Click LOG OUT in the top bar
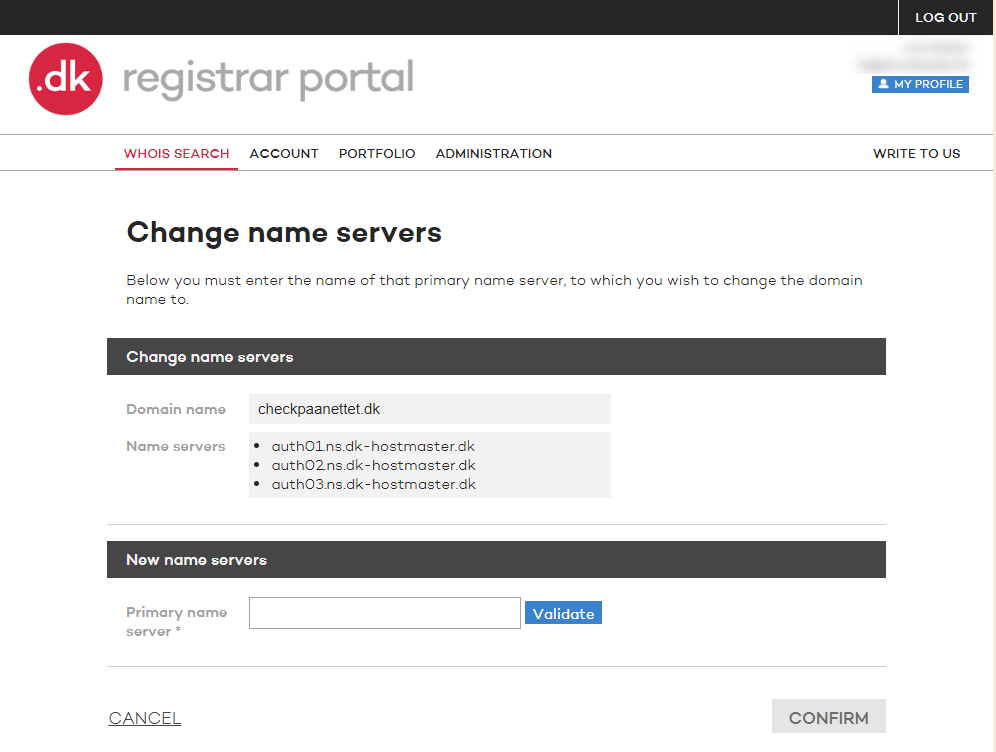The height and width of the screenshot is (752, 996). [945, 17]
